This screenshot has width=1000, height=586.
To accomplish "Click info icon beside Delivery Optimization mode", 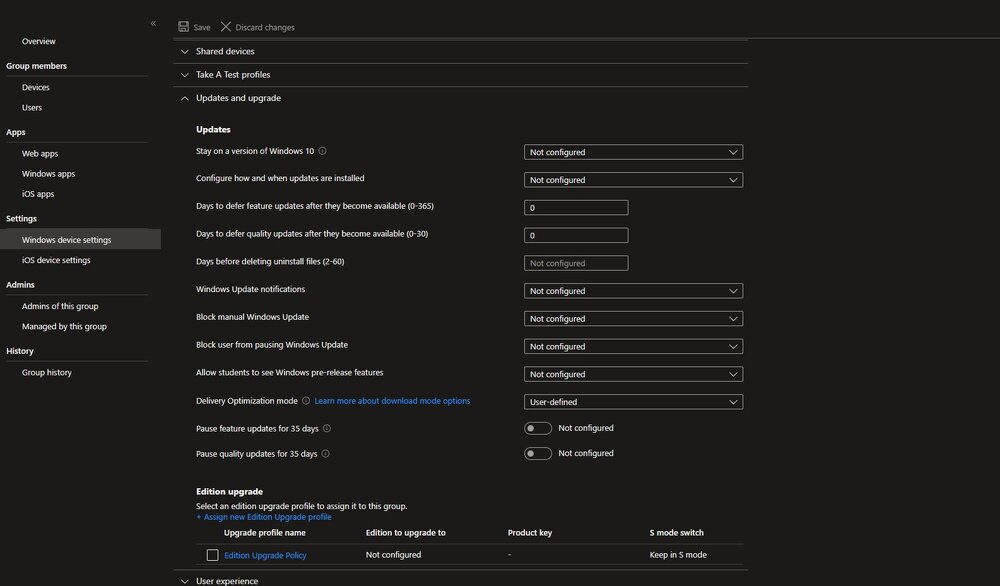I will click(x=306, y=401).
